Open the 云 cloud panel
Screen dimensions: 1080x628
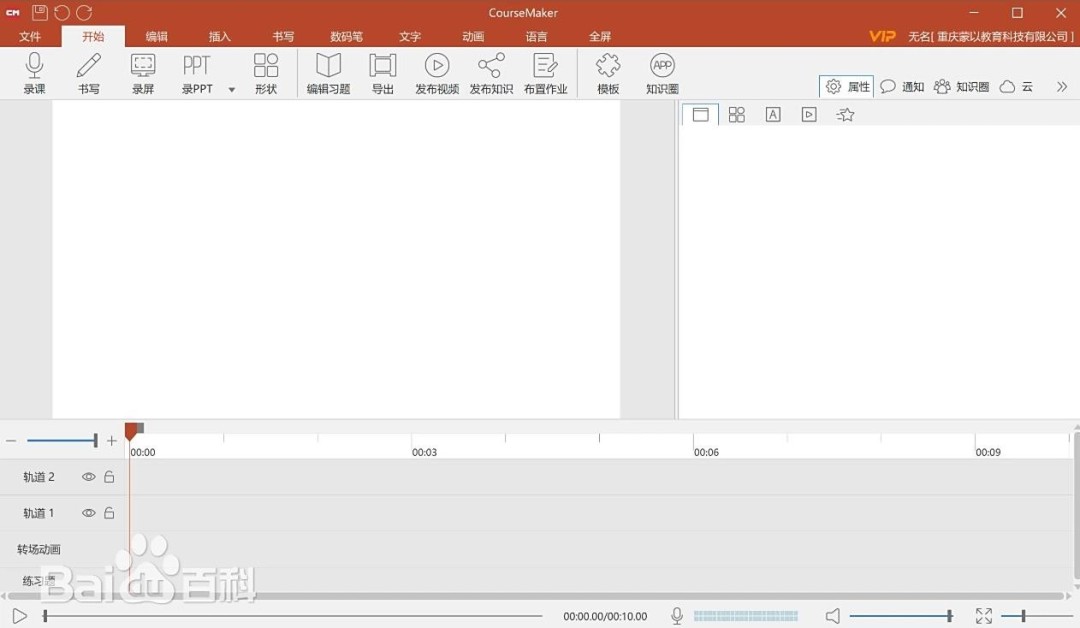[1017, 86]
